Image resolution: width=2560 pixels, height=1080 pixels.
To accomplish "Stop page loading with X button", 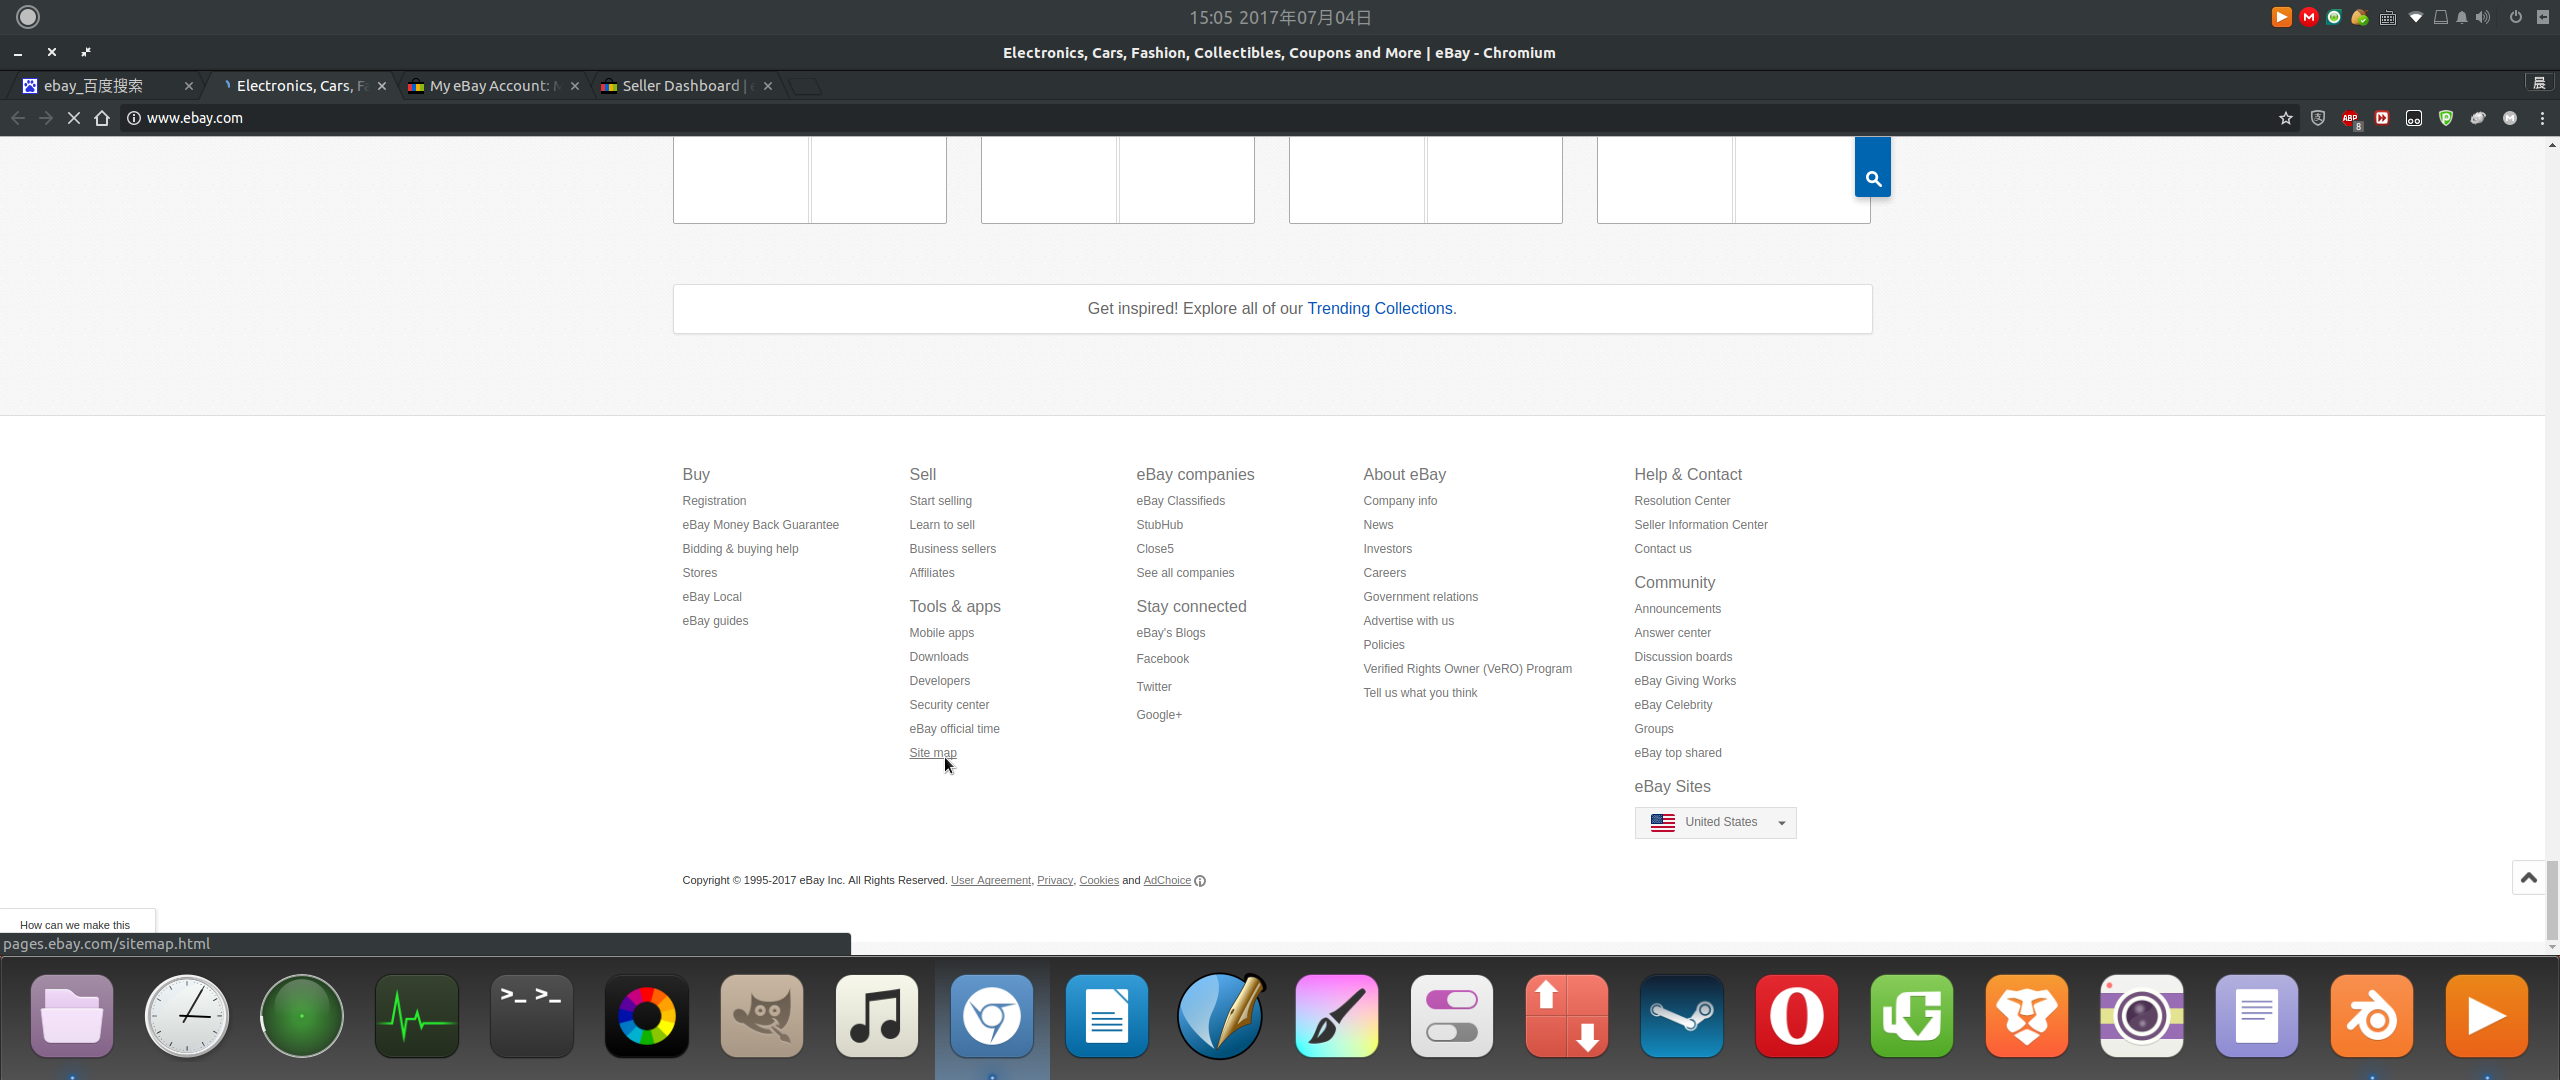I will (73, 118).
